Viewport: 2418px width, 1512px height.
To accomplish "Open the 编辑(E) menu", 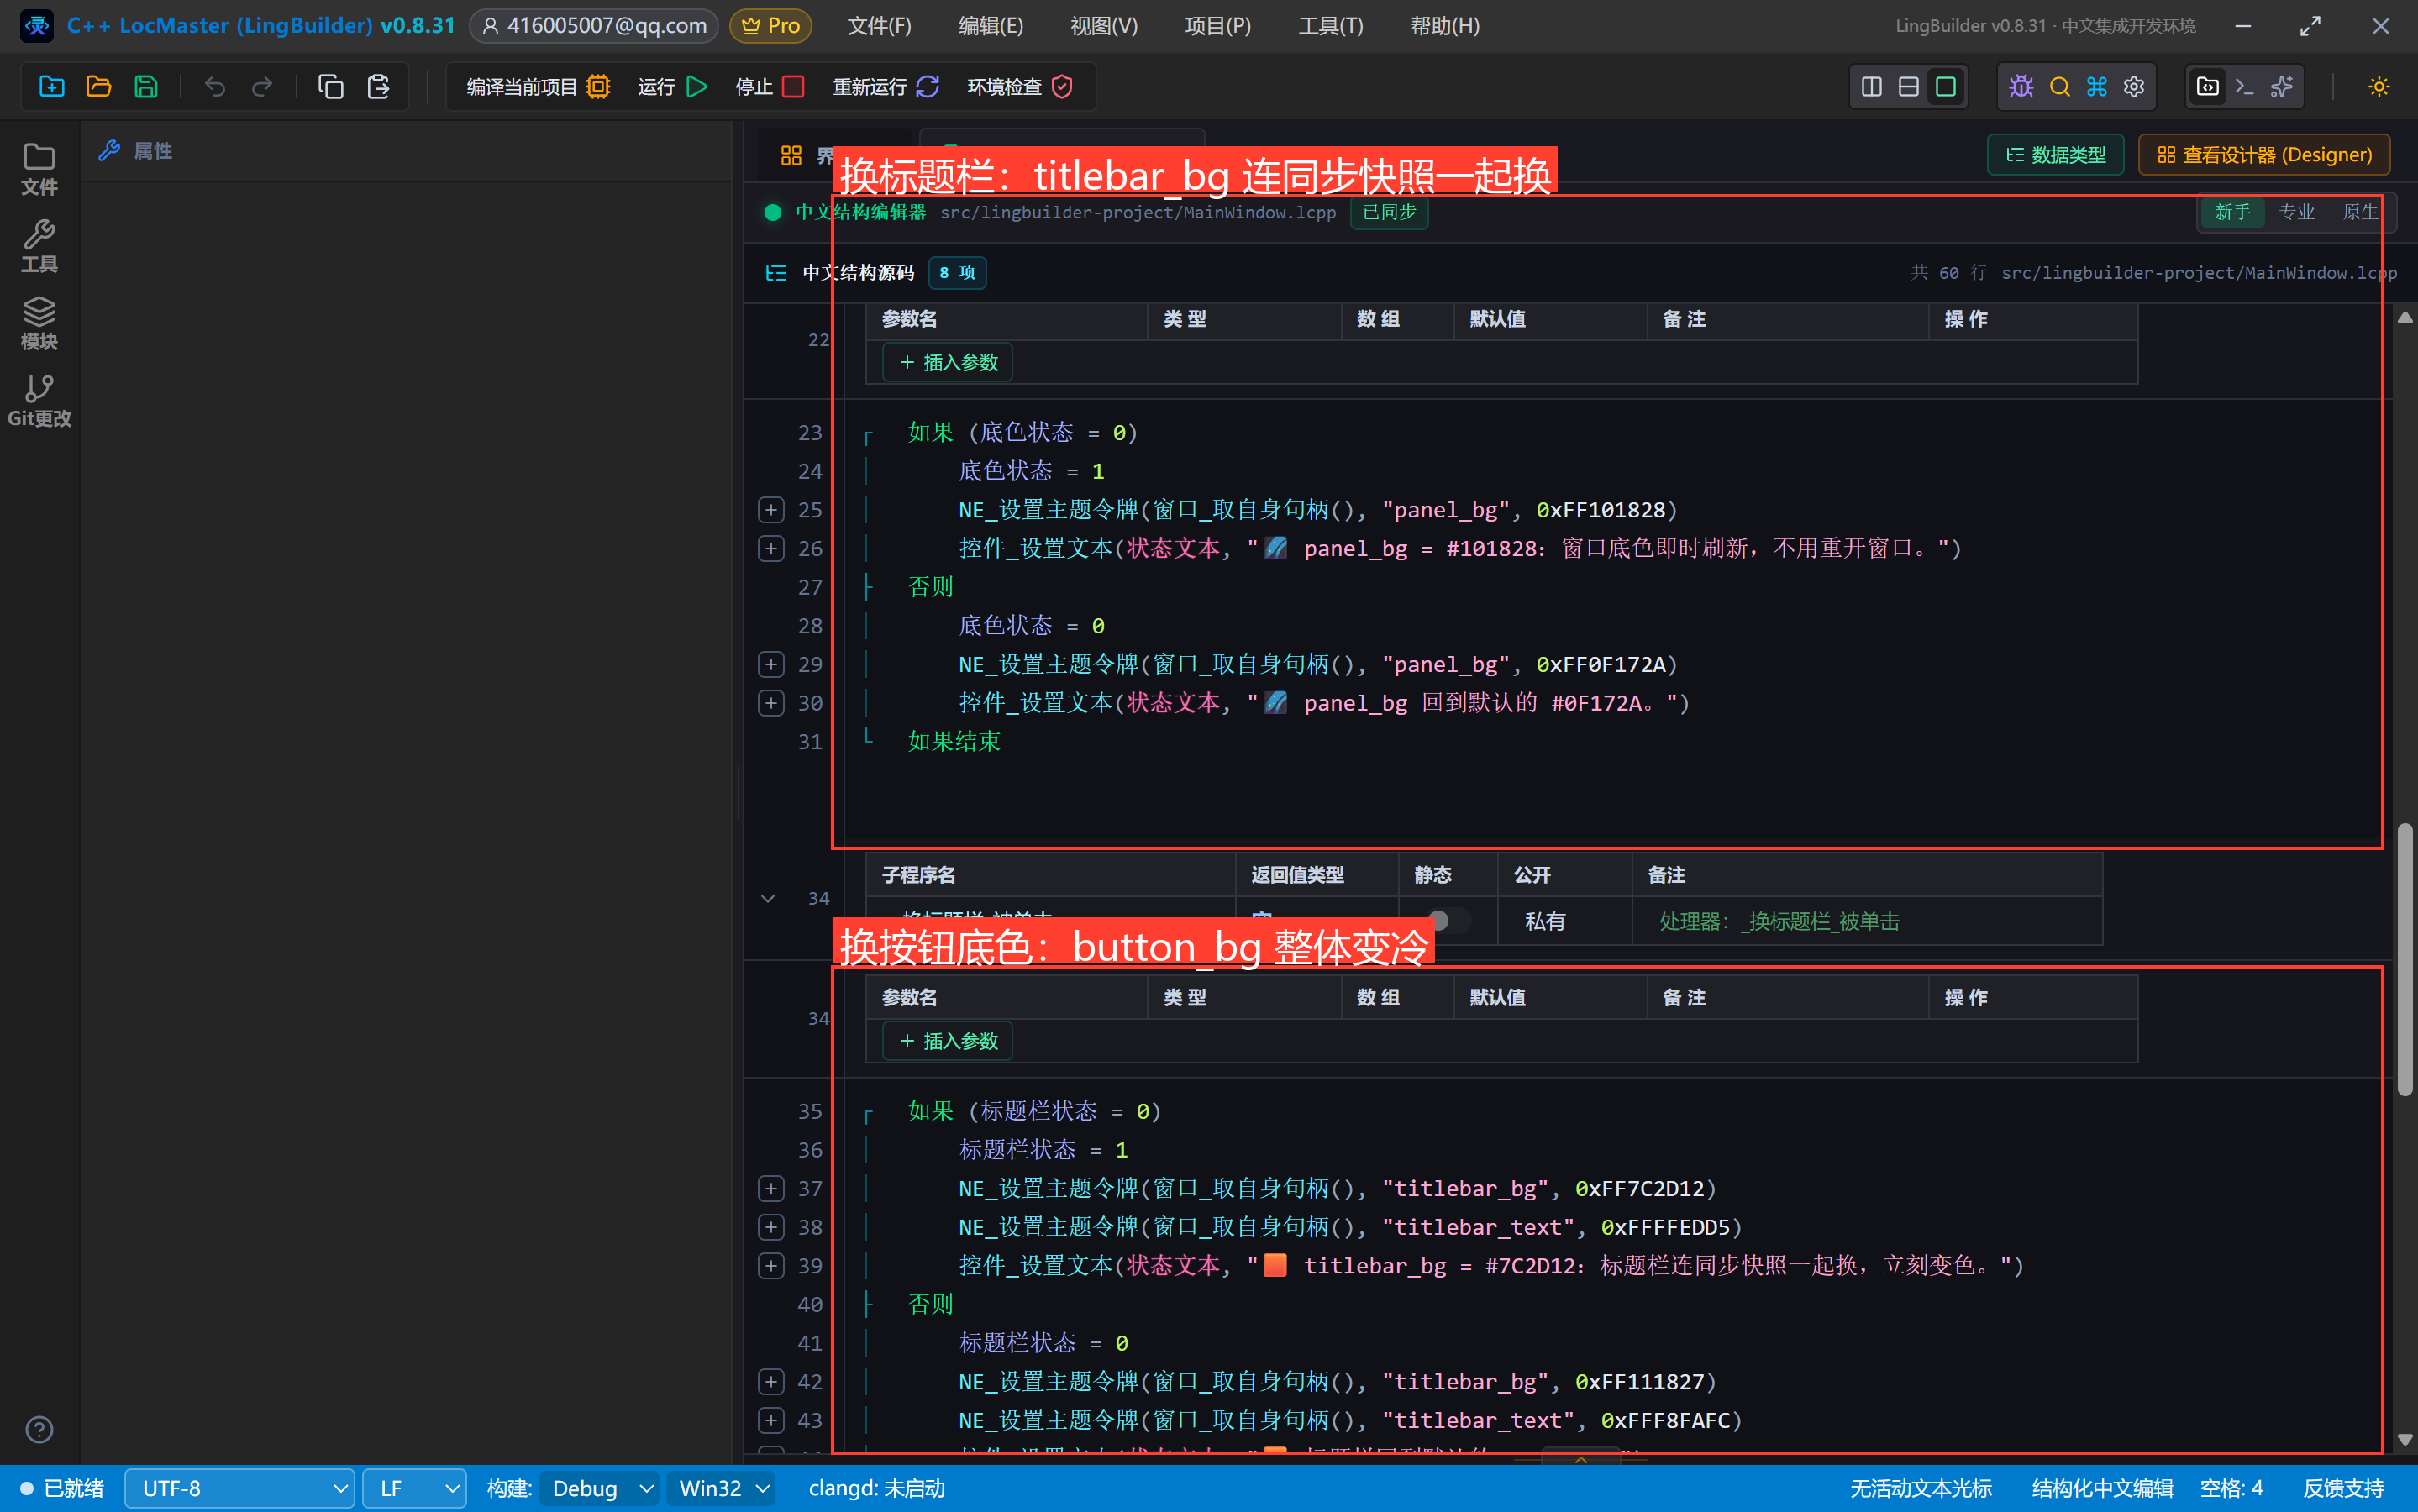I will tap(991, 26).
